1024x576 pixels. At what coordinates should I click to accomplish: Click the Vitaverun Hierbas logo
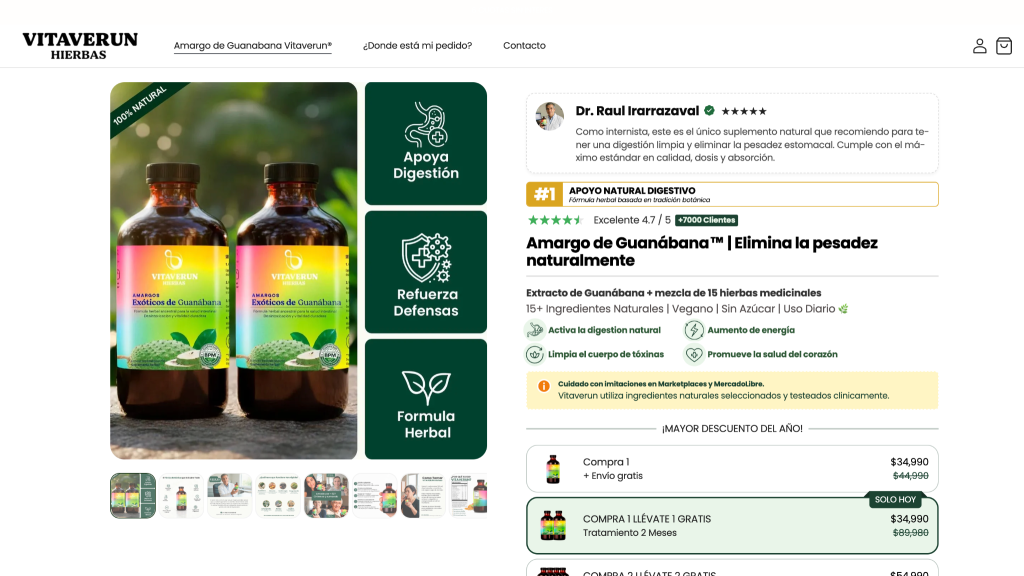[x=80, y=46]
